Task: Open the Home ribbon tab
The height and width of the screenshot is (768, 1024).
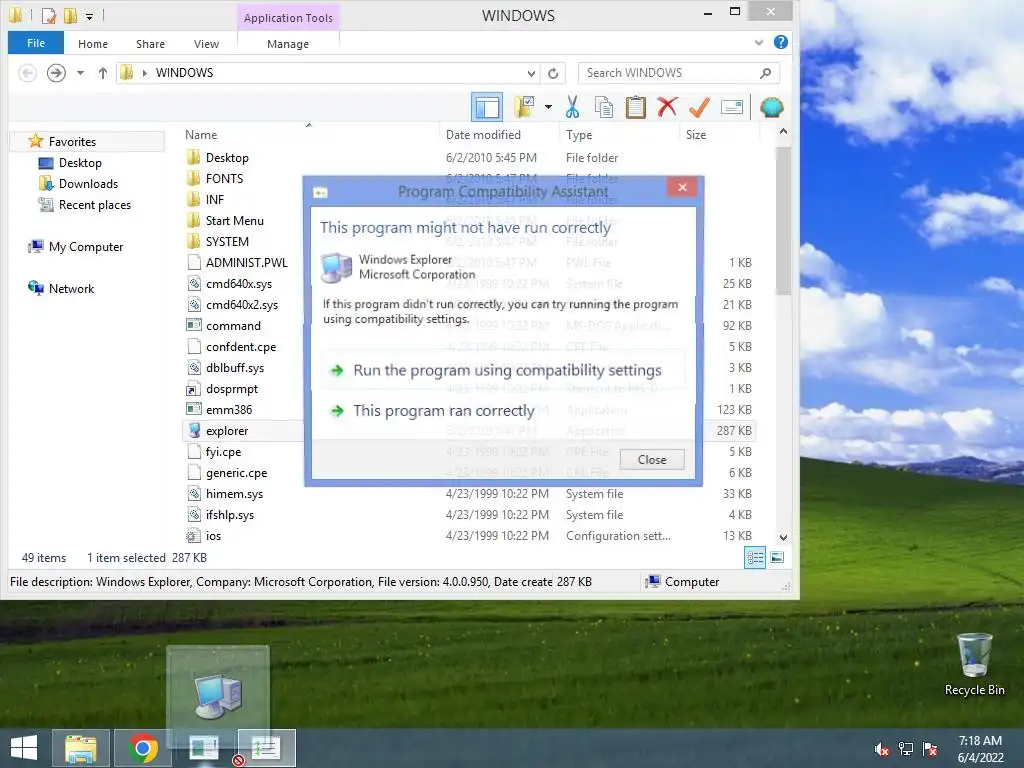Action: coord(93,44)
